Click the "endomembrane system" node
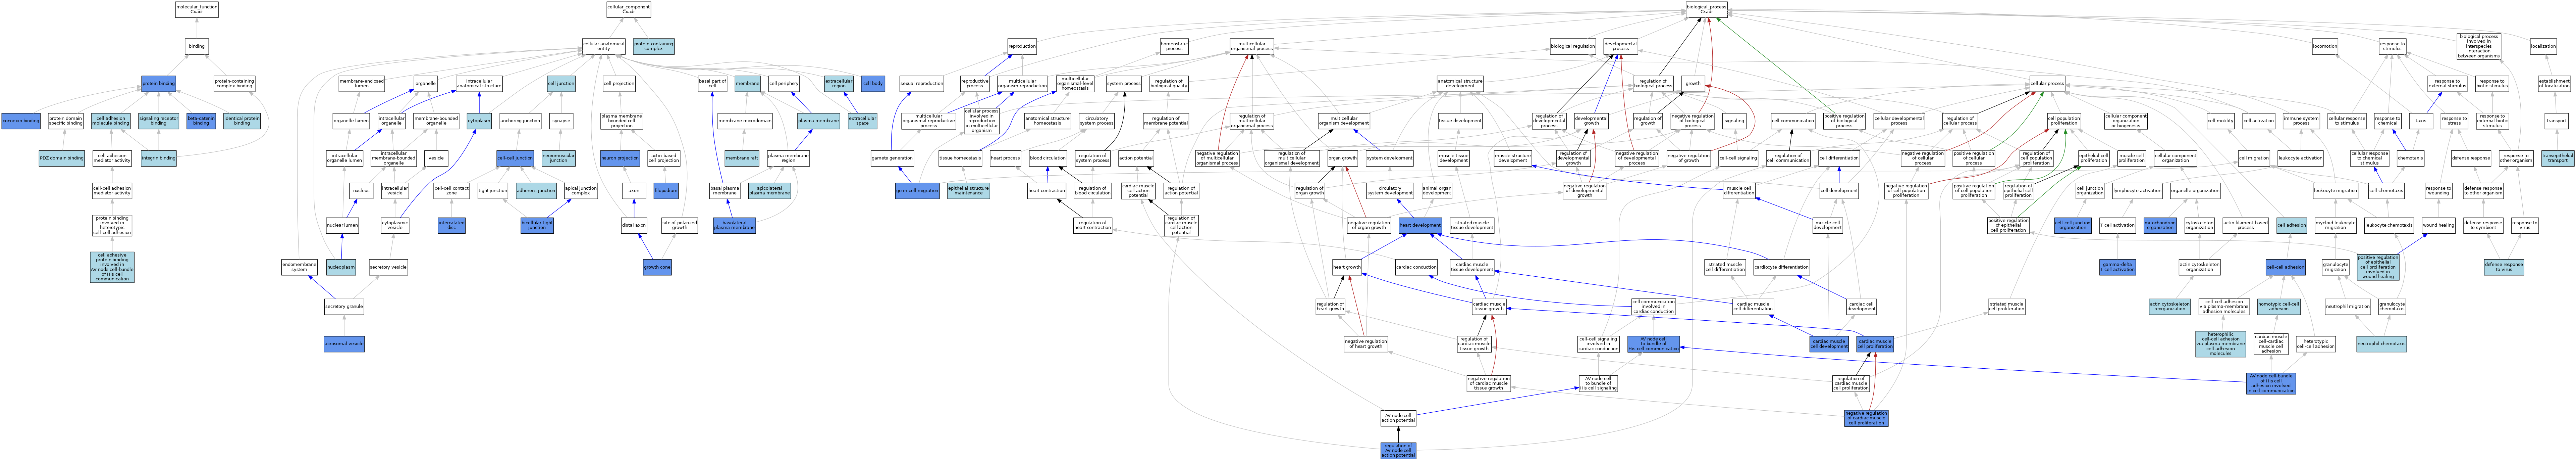2576x461 pixels. point(299,267)
